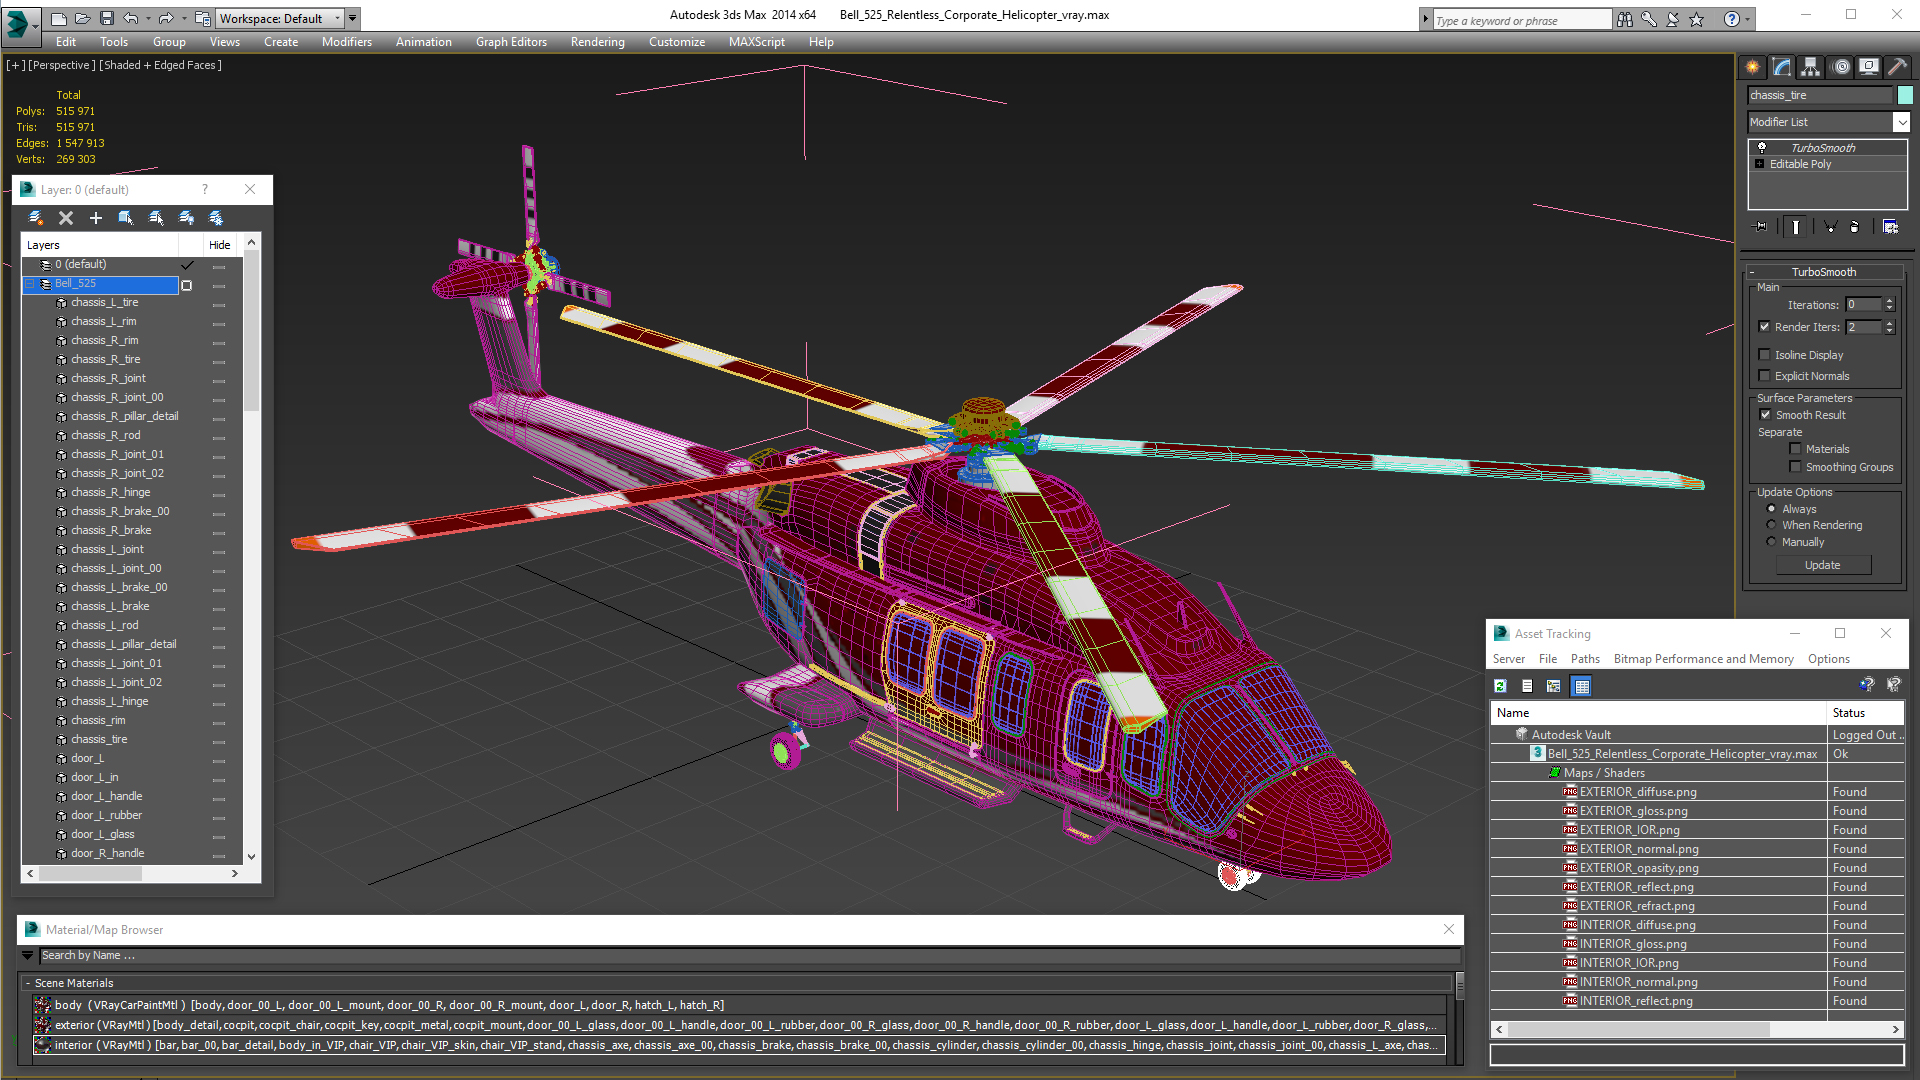
Task: Switch Asset Tracking to table view icon
Action: [1581, 686]
